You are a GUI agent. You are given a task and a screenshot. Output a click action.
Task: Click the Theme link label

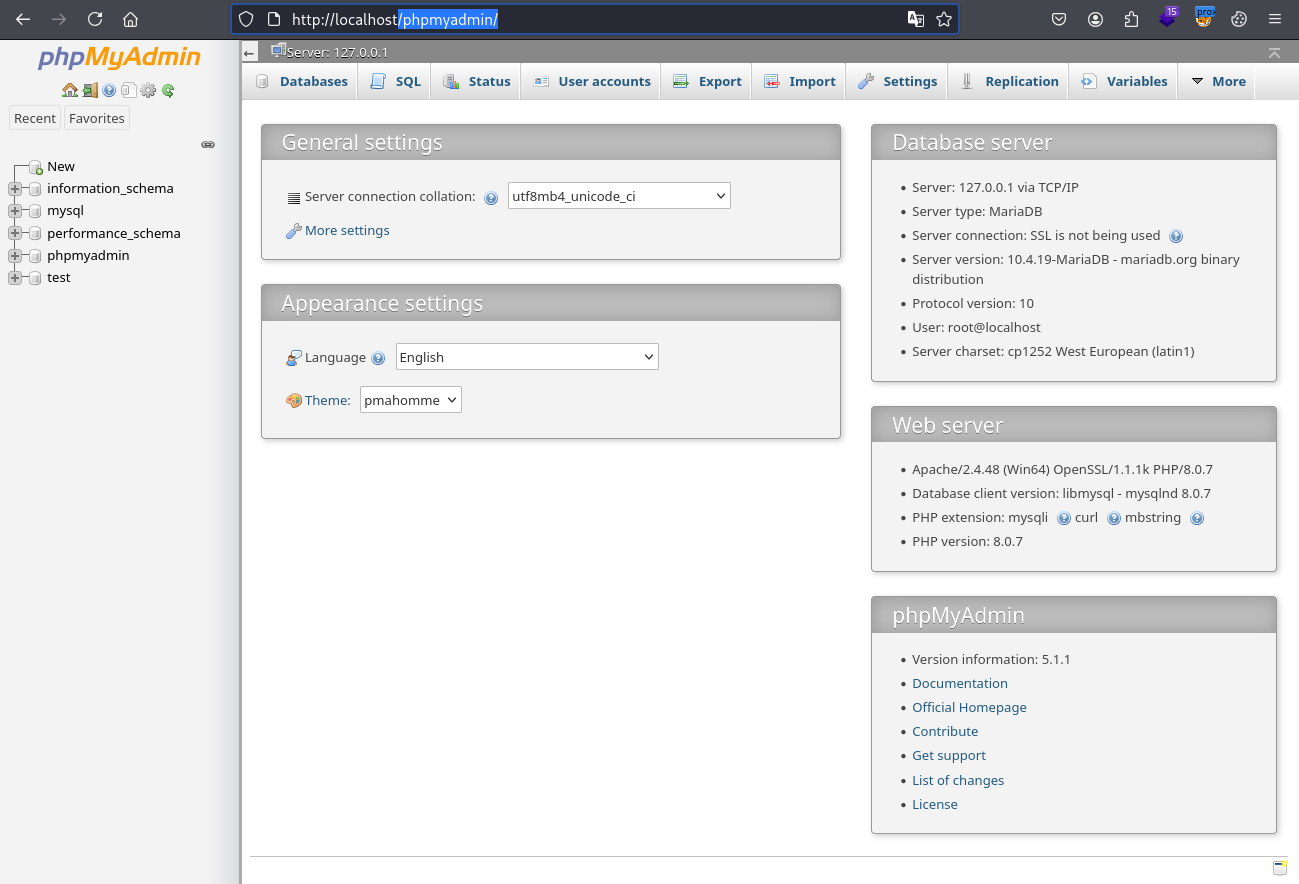point(328,401)
